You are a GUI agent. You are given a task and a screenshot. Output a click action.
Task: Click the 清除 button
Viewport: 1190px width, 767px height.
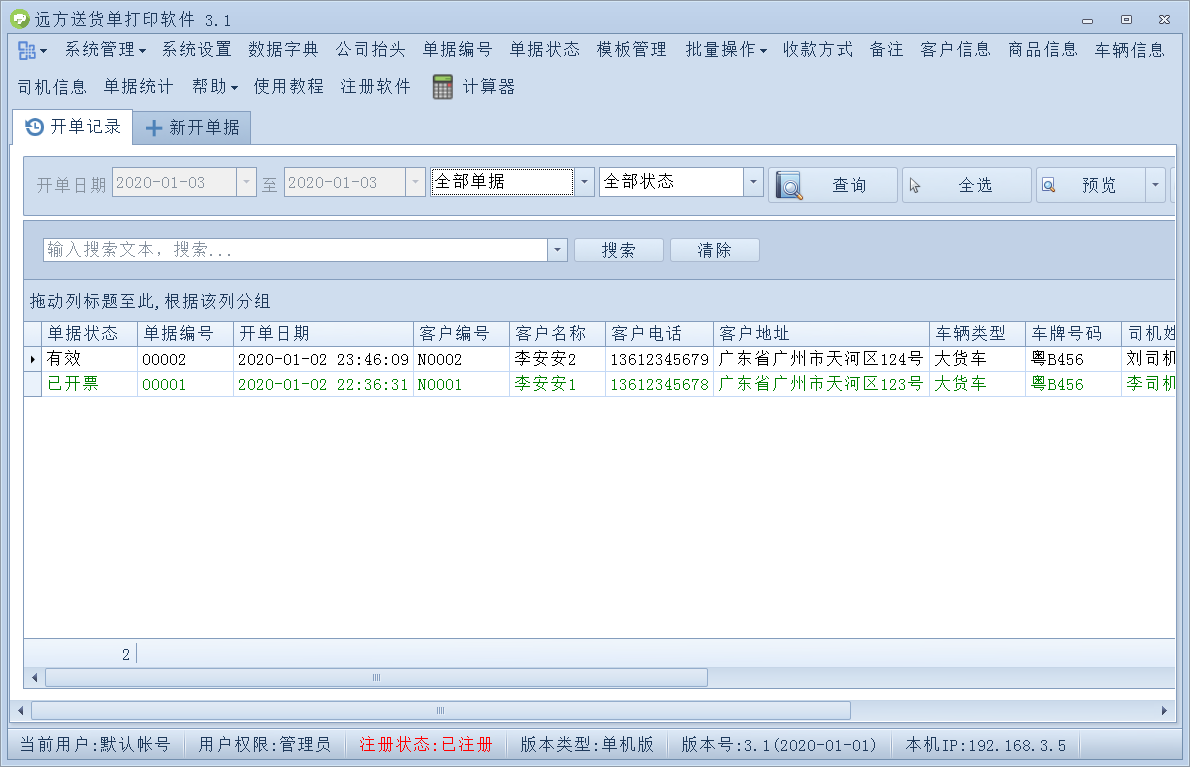click(x=714, y=250)
